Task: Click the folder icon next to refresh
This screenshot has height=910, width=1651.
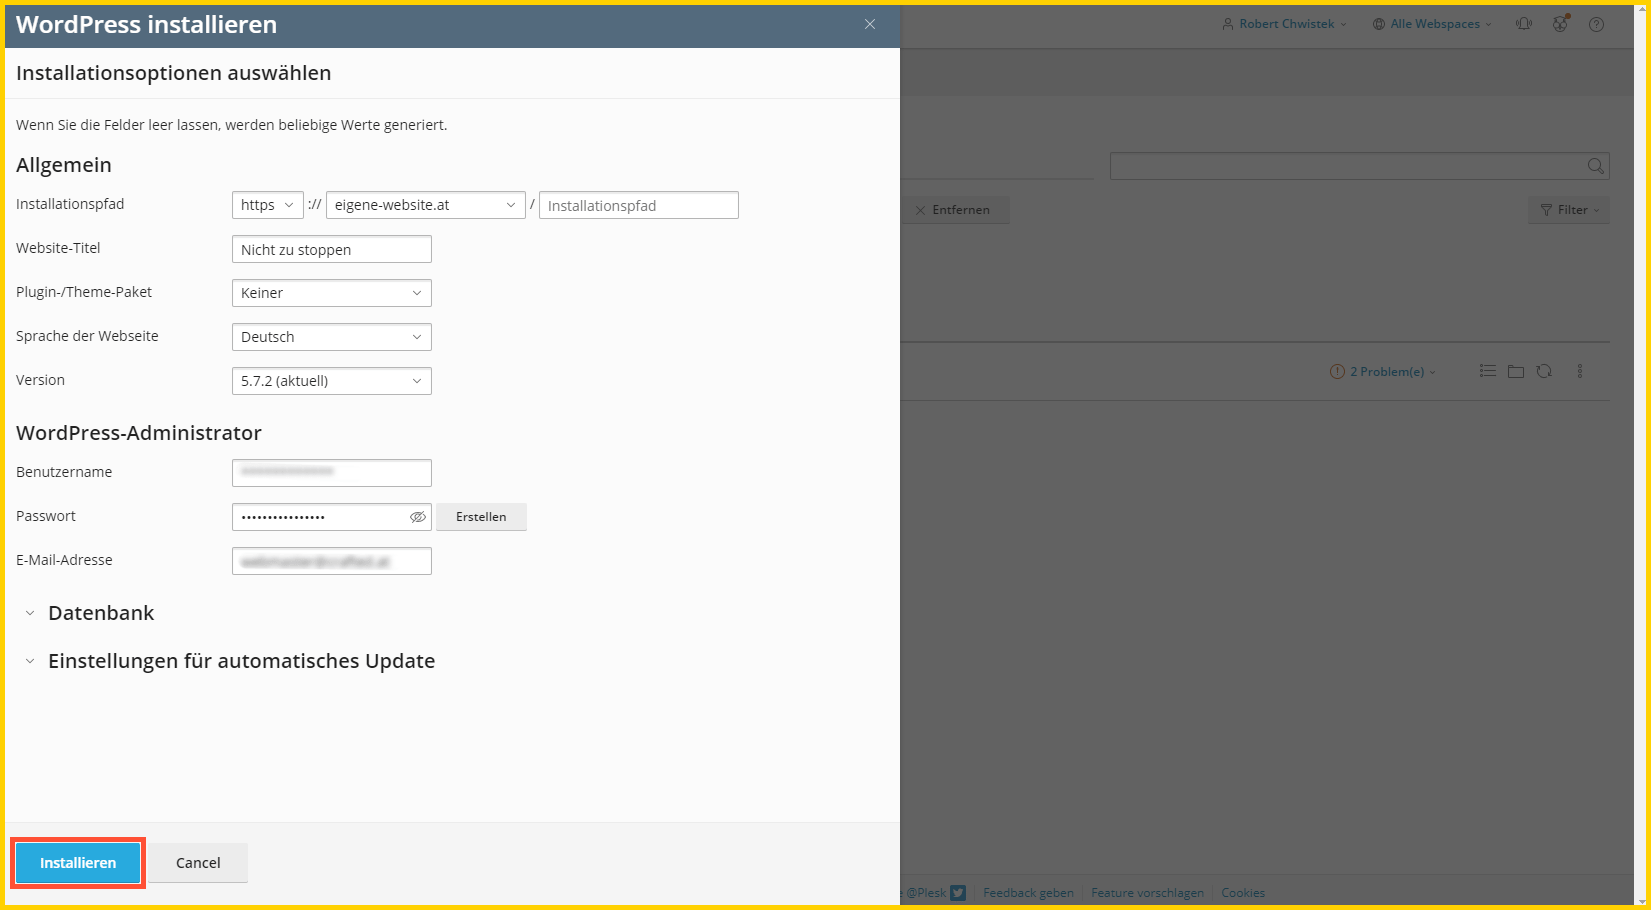Action: tap(1516, 371)
